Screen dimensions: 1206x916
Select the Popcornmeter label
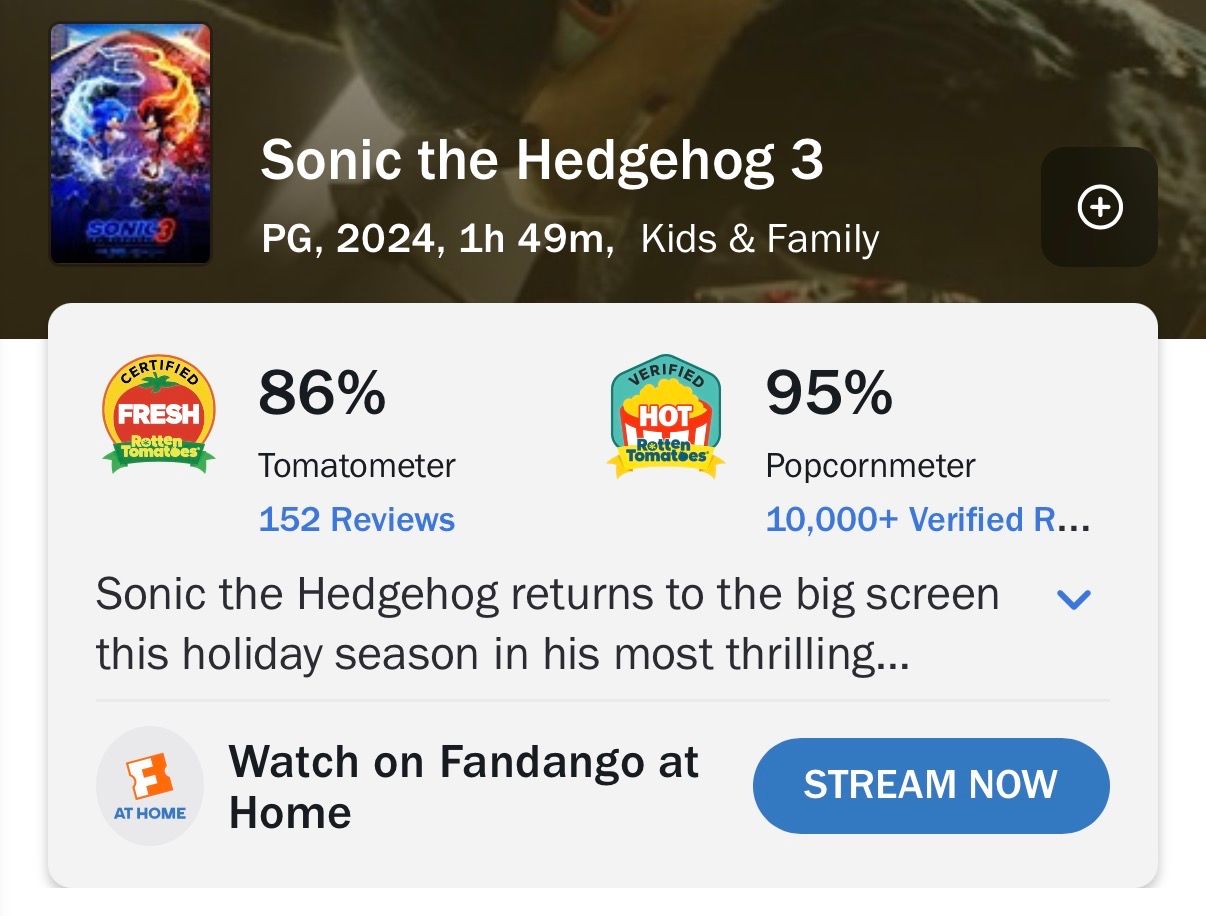pyautogui.click(x=870, y=466)
